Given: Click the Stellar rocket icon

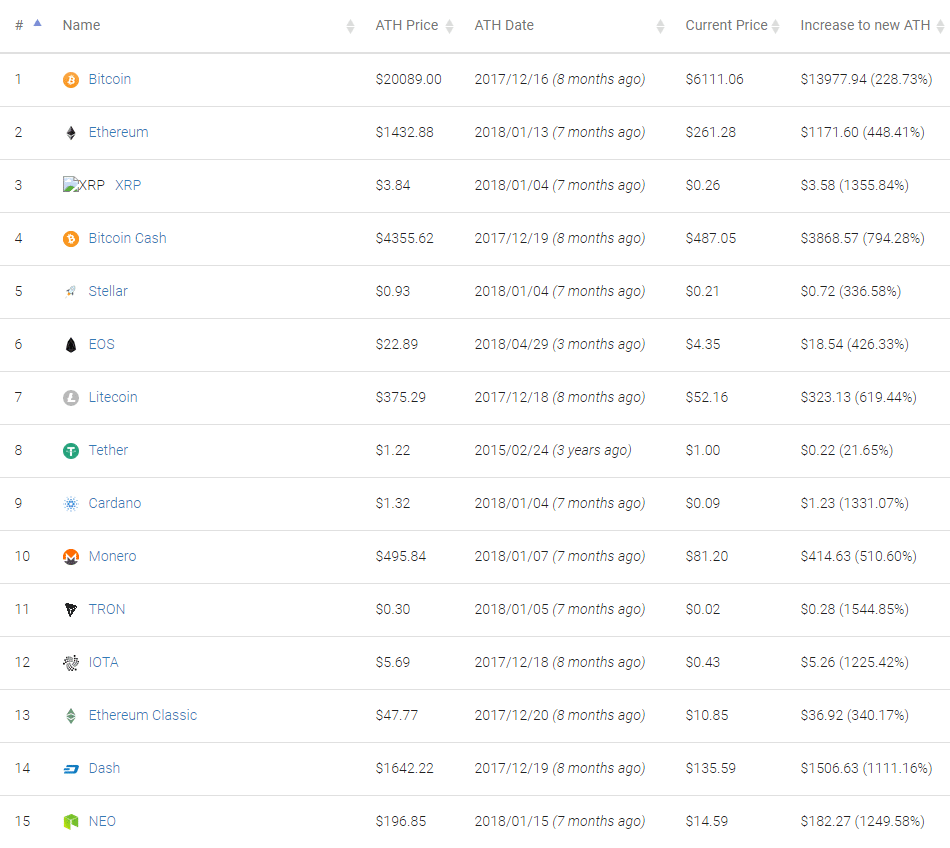Looking at the screenshot, I should pyautogui.click(x=71, y=291).
